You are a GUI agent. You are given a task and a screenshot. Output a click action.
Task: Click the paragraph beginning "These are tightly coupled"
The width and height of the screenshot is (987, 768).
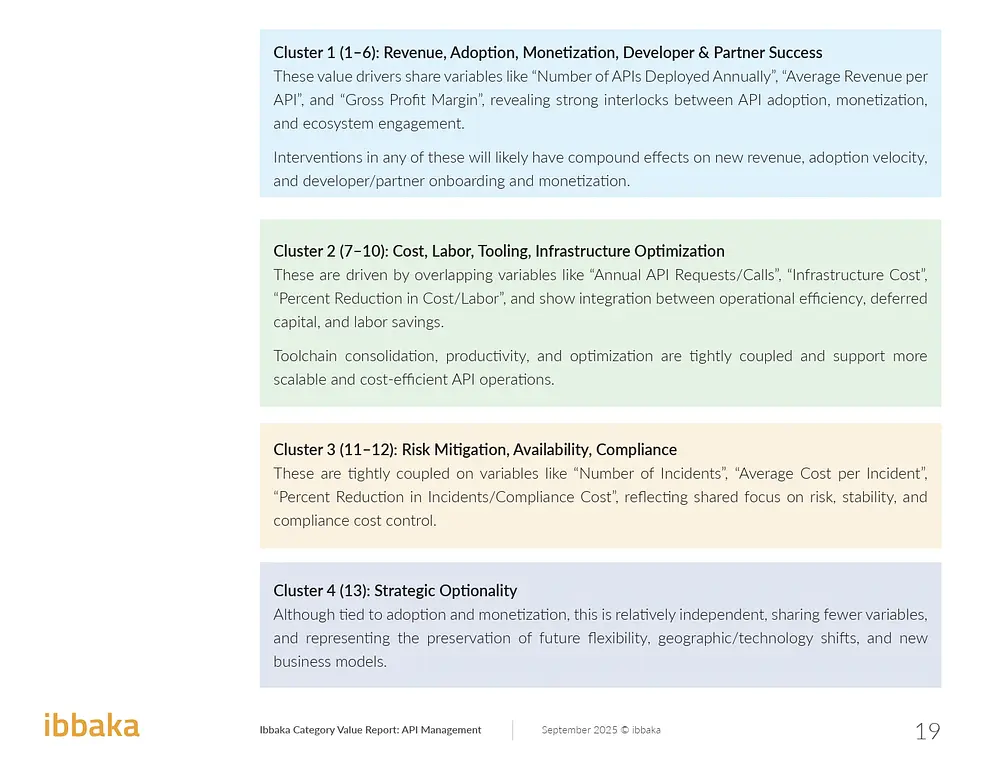point(600,497)
